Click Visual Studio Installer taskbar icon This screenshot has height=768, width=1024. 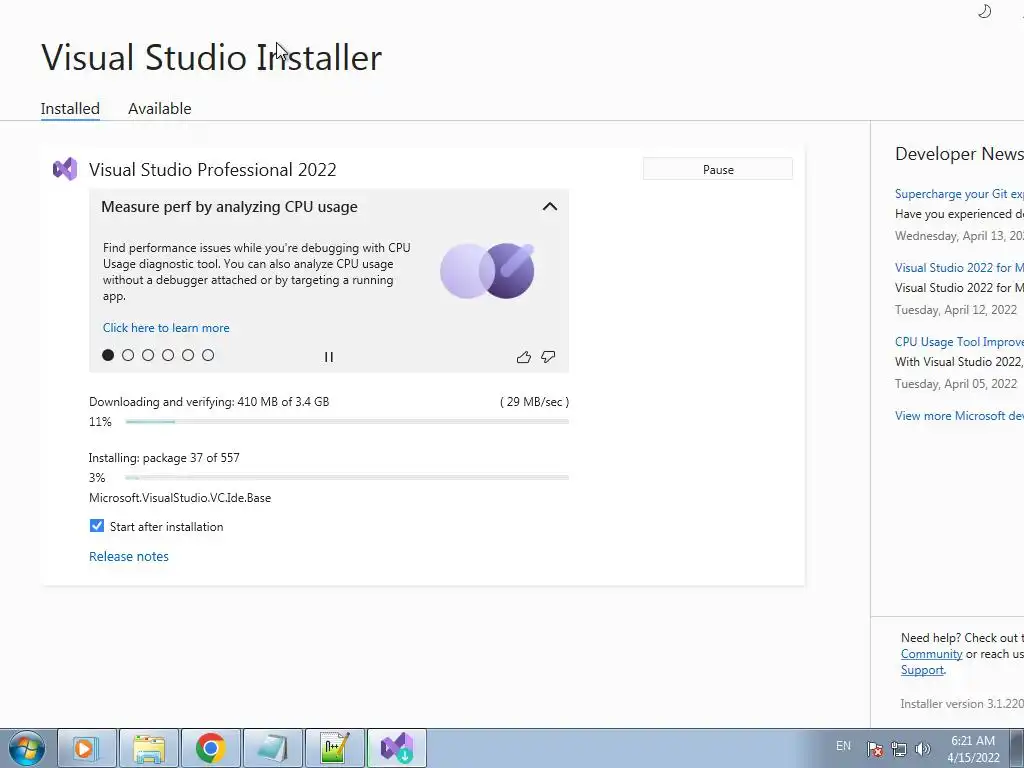[396, 748]
